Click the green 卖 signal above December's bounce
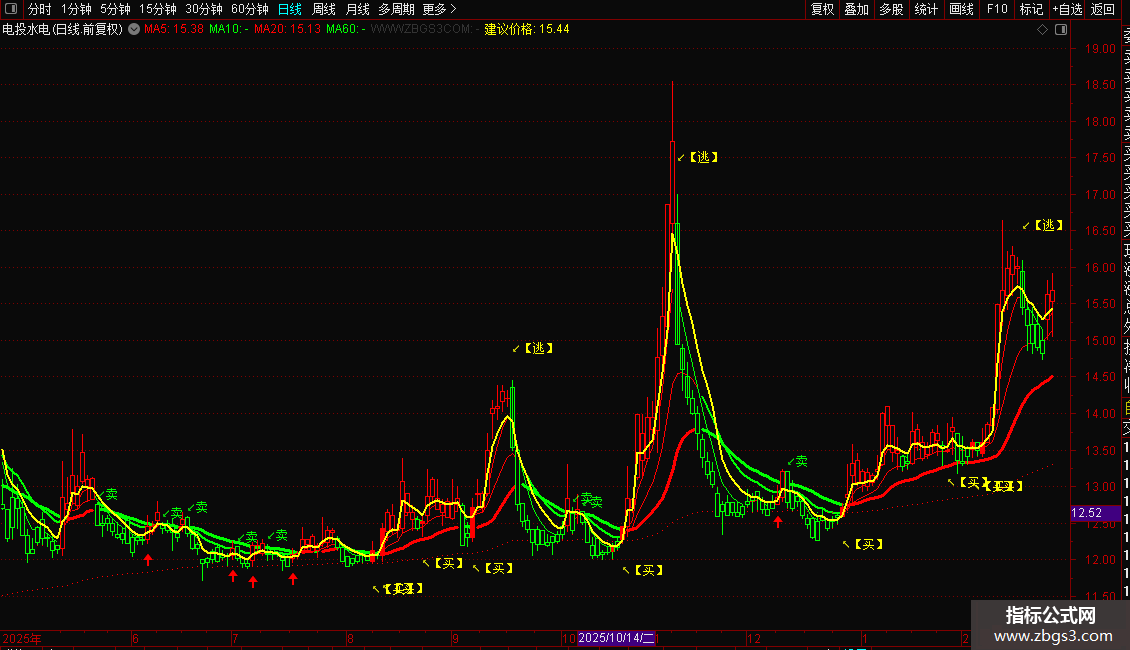The image size is (1130, 650). coord(801,461)
